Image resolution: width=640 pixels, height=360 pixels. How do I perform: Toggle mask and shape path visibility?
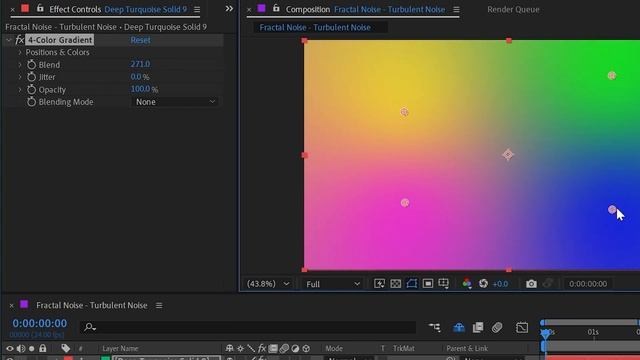click(411, 284)
